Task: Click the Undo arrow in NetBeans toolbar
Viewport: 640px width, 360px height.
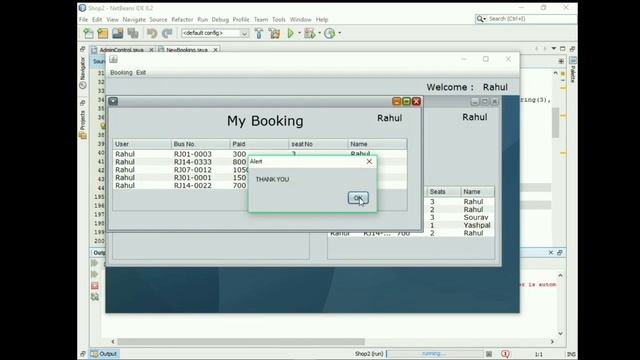Action: coord(152,33)
